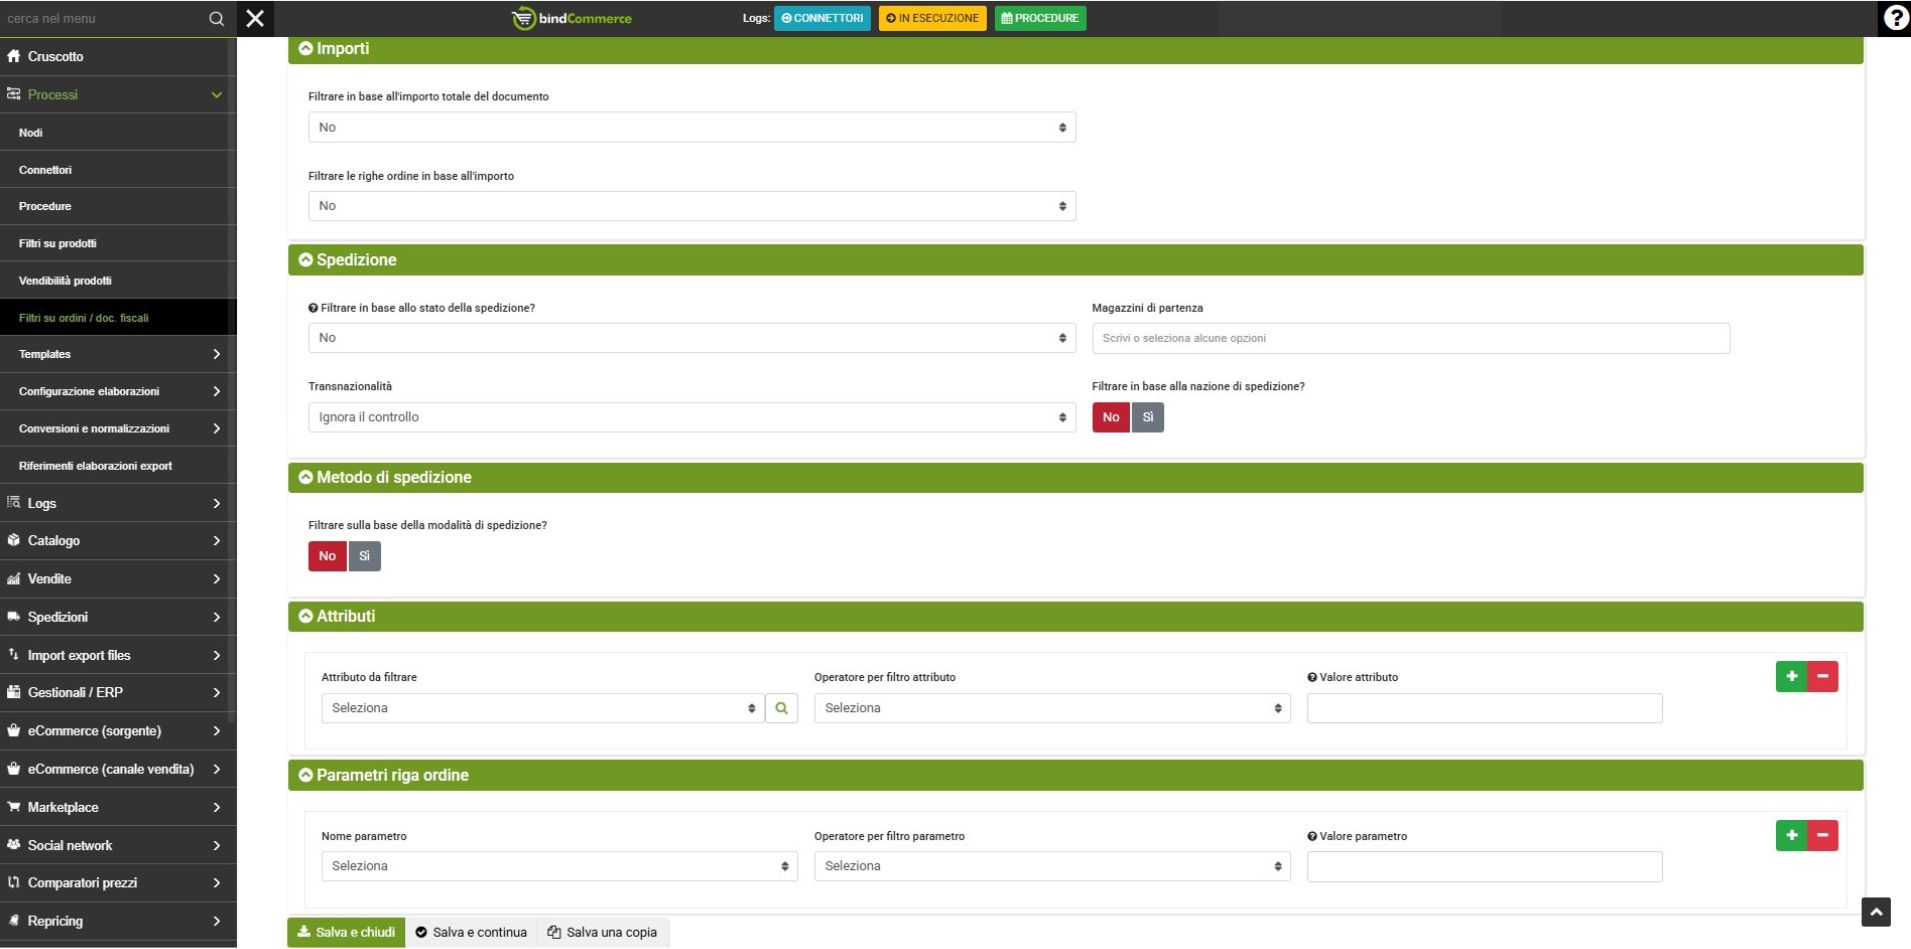Click the red minus in Parametri riga ordine
The height and width of the screenshot is (949, 1911).
tap(1822, 836)
